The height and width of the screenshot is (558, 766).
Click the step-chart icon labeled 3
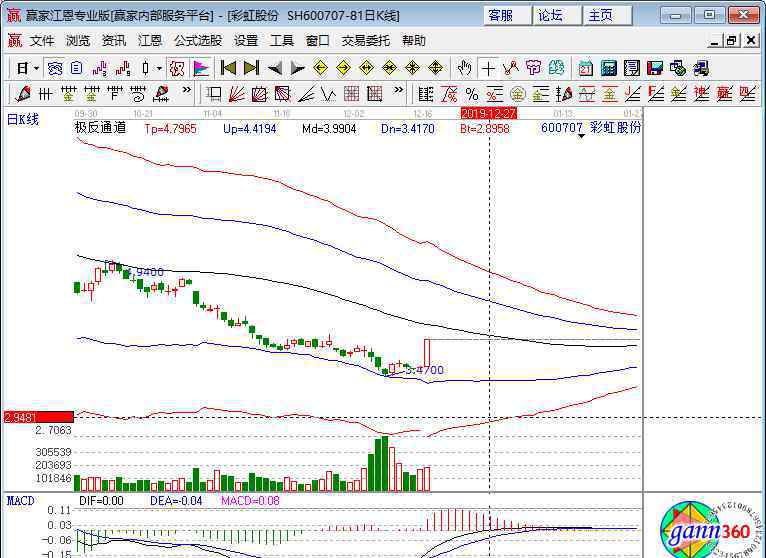click(x=99, y=68)
